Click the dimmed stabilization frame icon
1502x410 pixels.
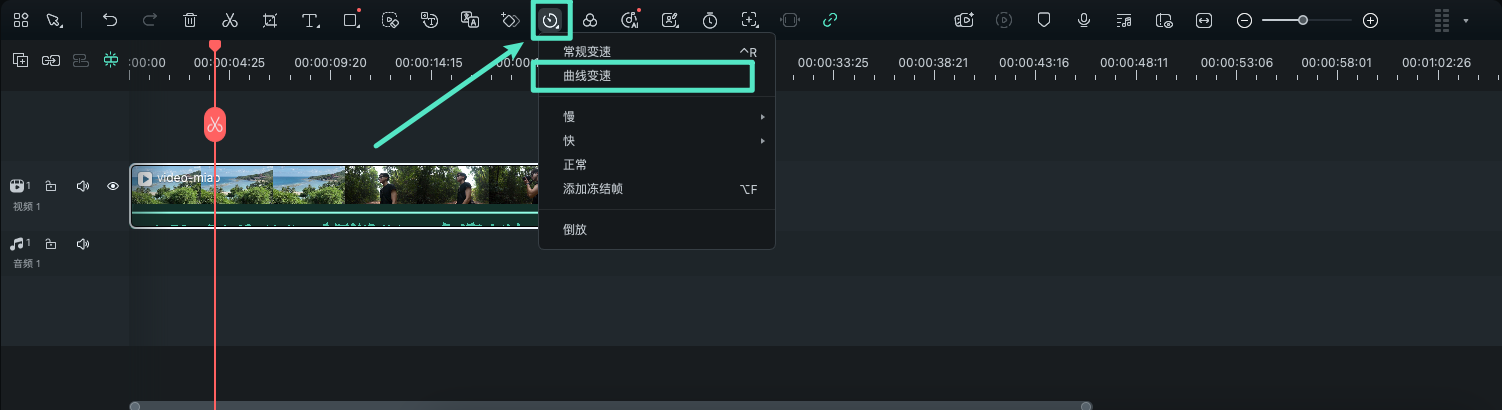click(x=790, y=20)
